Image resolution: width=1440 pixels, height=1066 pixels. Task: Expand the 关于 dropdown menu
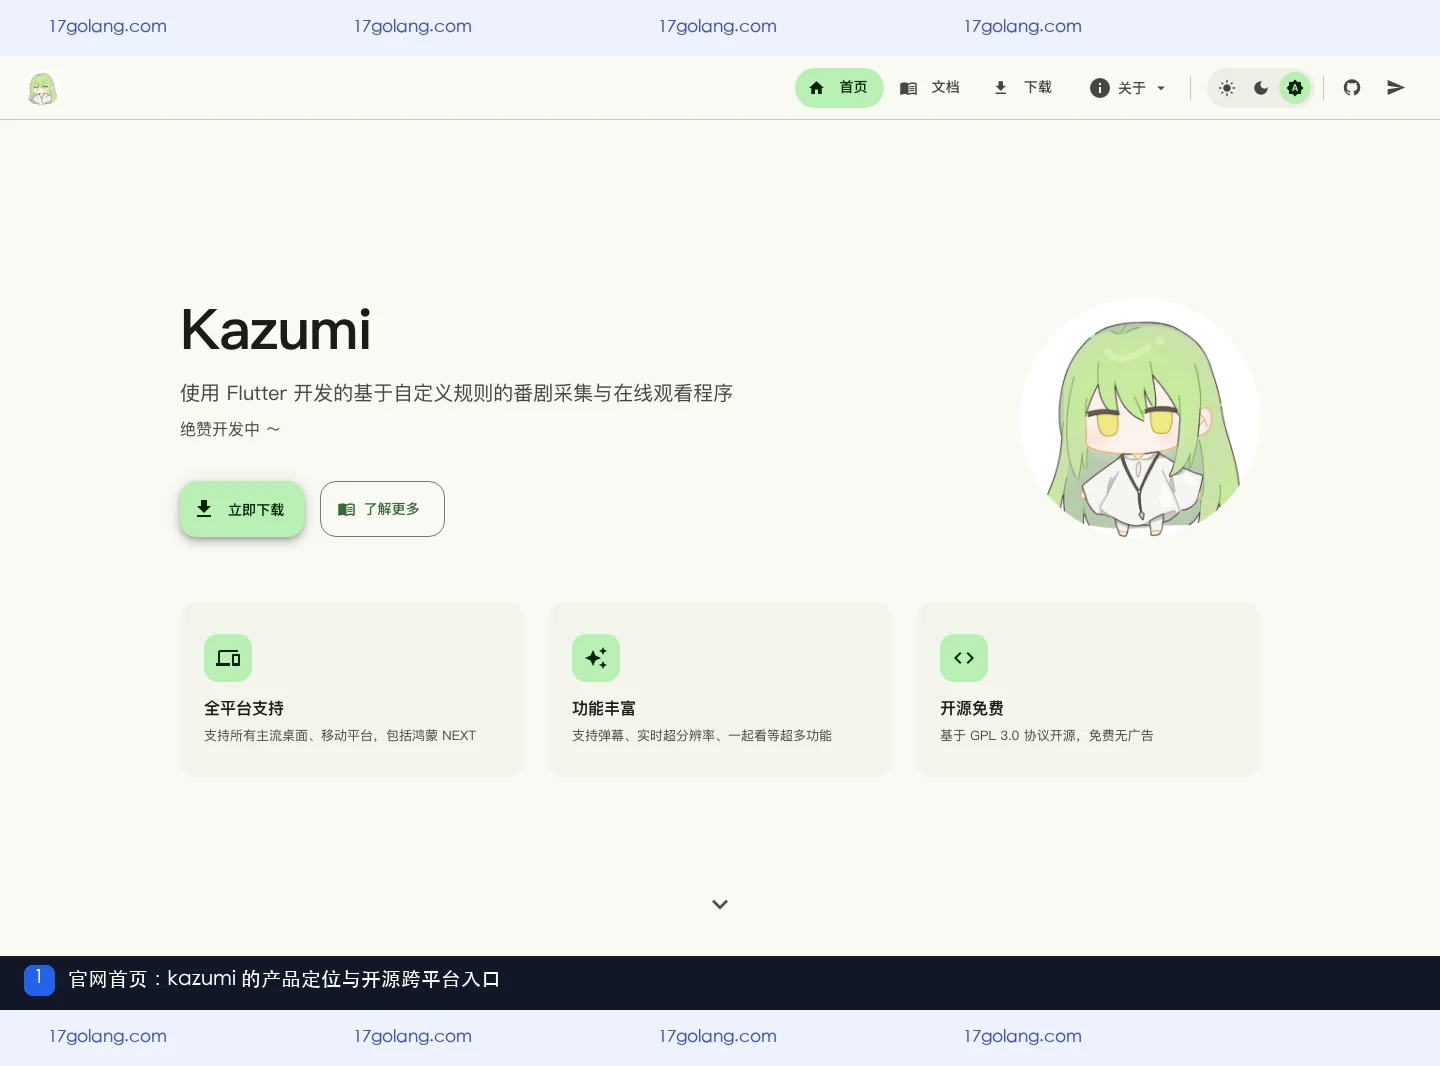pyautogui.click(x=1127, y=88)
